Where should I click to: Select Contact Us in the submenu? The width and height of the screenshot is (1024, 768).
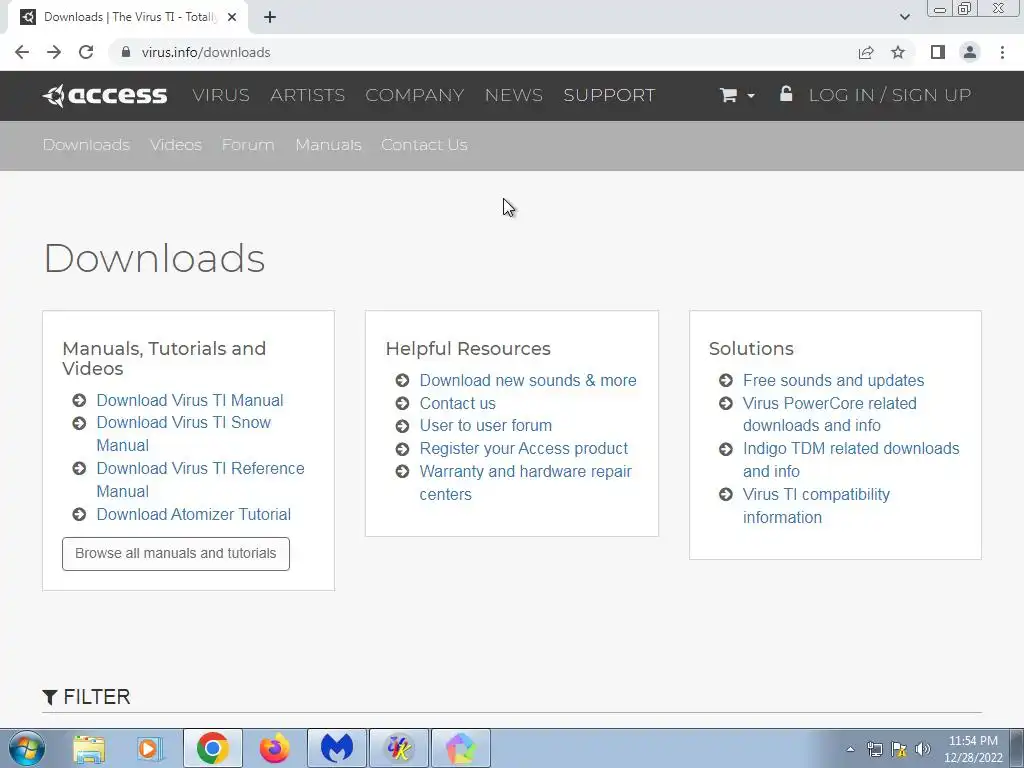(x=424, y=145)
